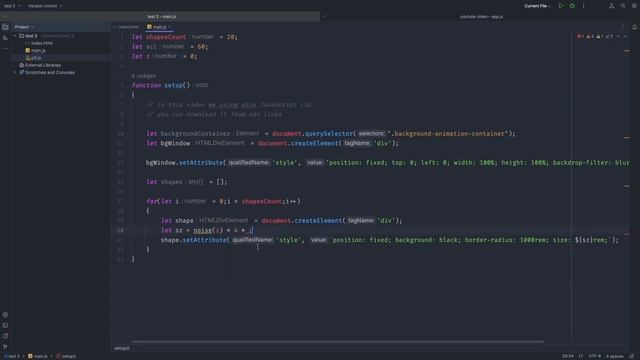Click noise(z) call on line 20
This screenshot has width=640, height=360.
tap(208, 230)
